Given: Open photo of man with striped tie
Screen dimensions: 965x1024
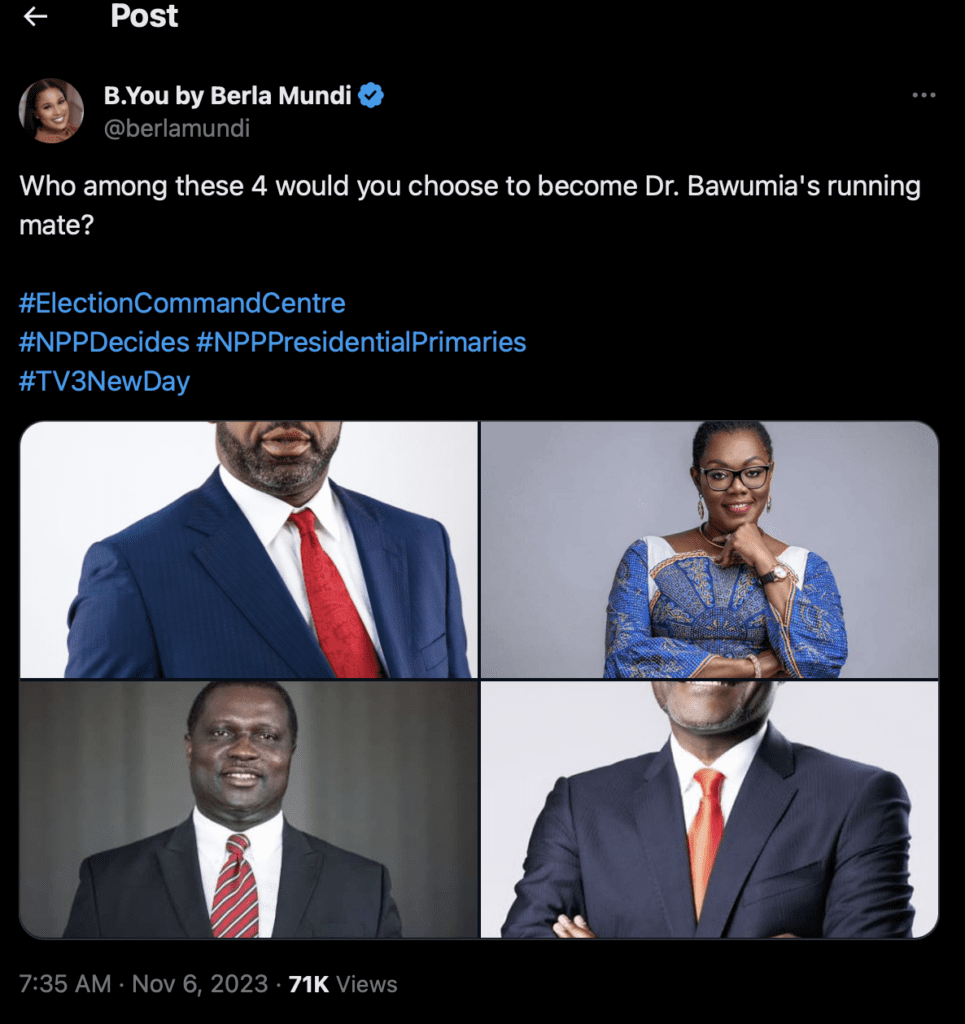Looking at the screenshot, I should point(249,809).
